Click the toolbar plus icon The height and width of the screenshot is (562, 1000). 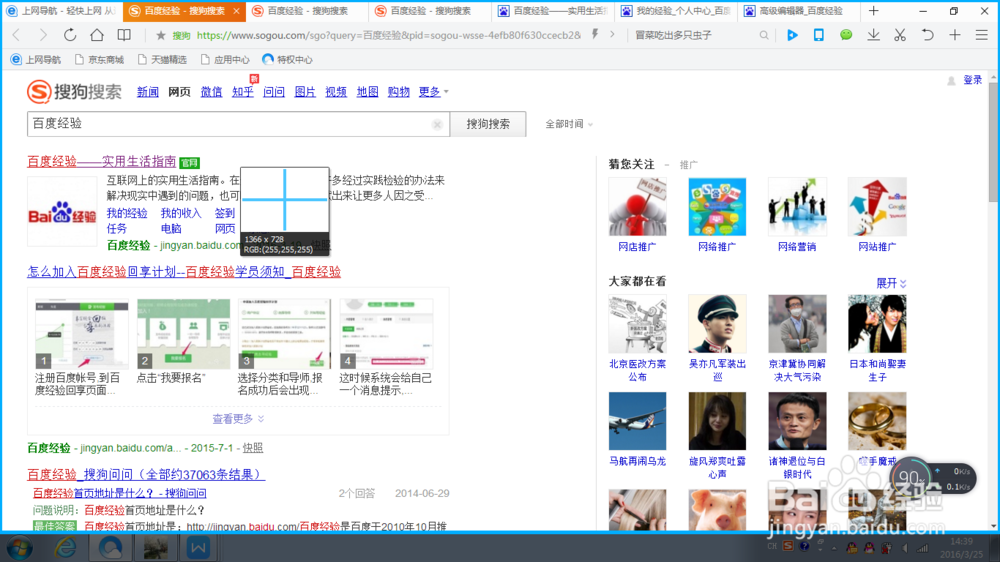(955, 35)
